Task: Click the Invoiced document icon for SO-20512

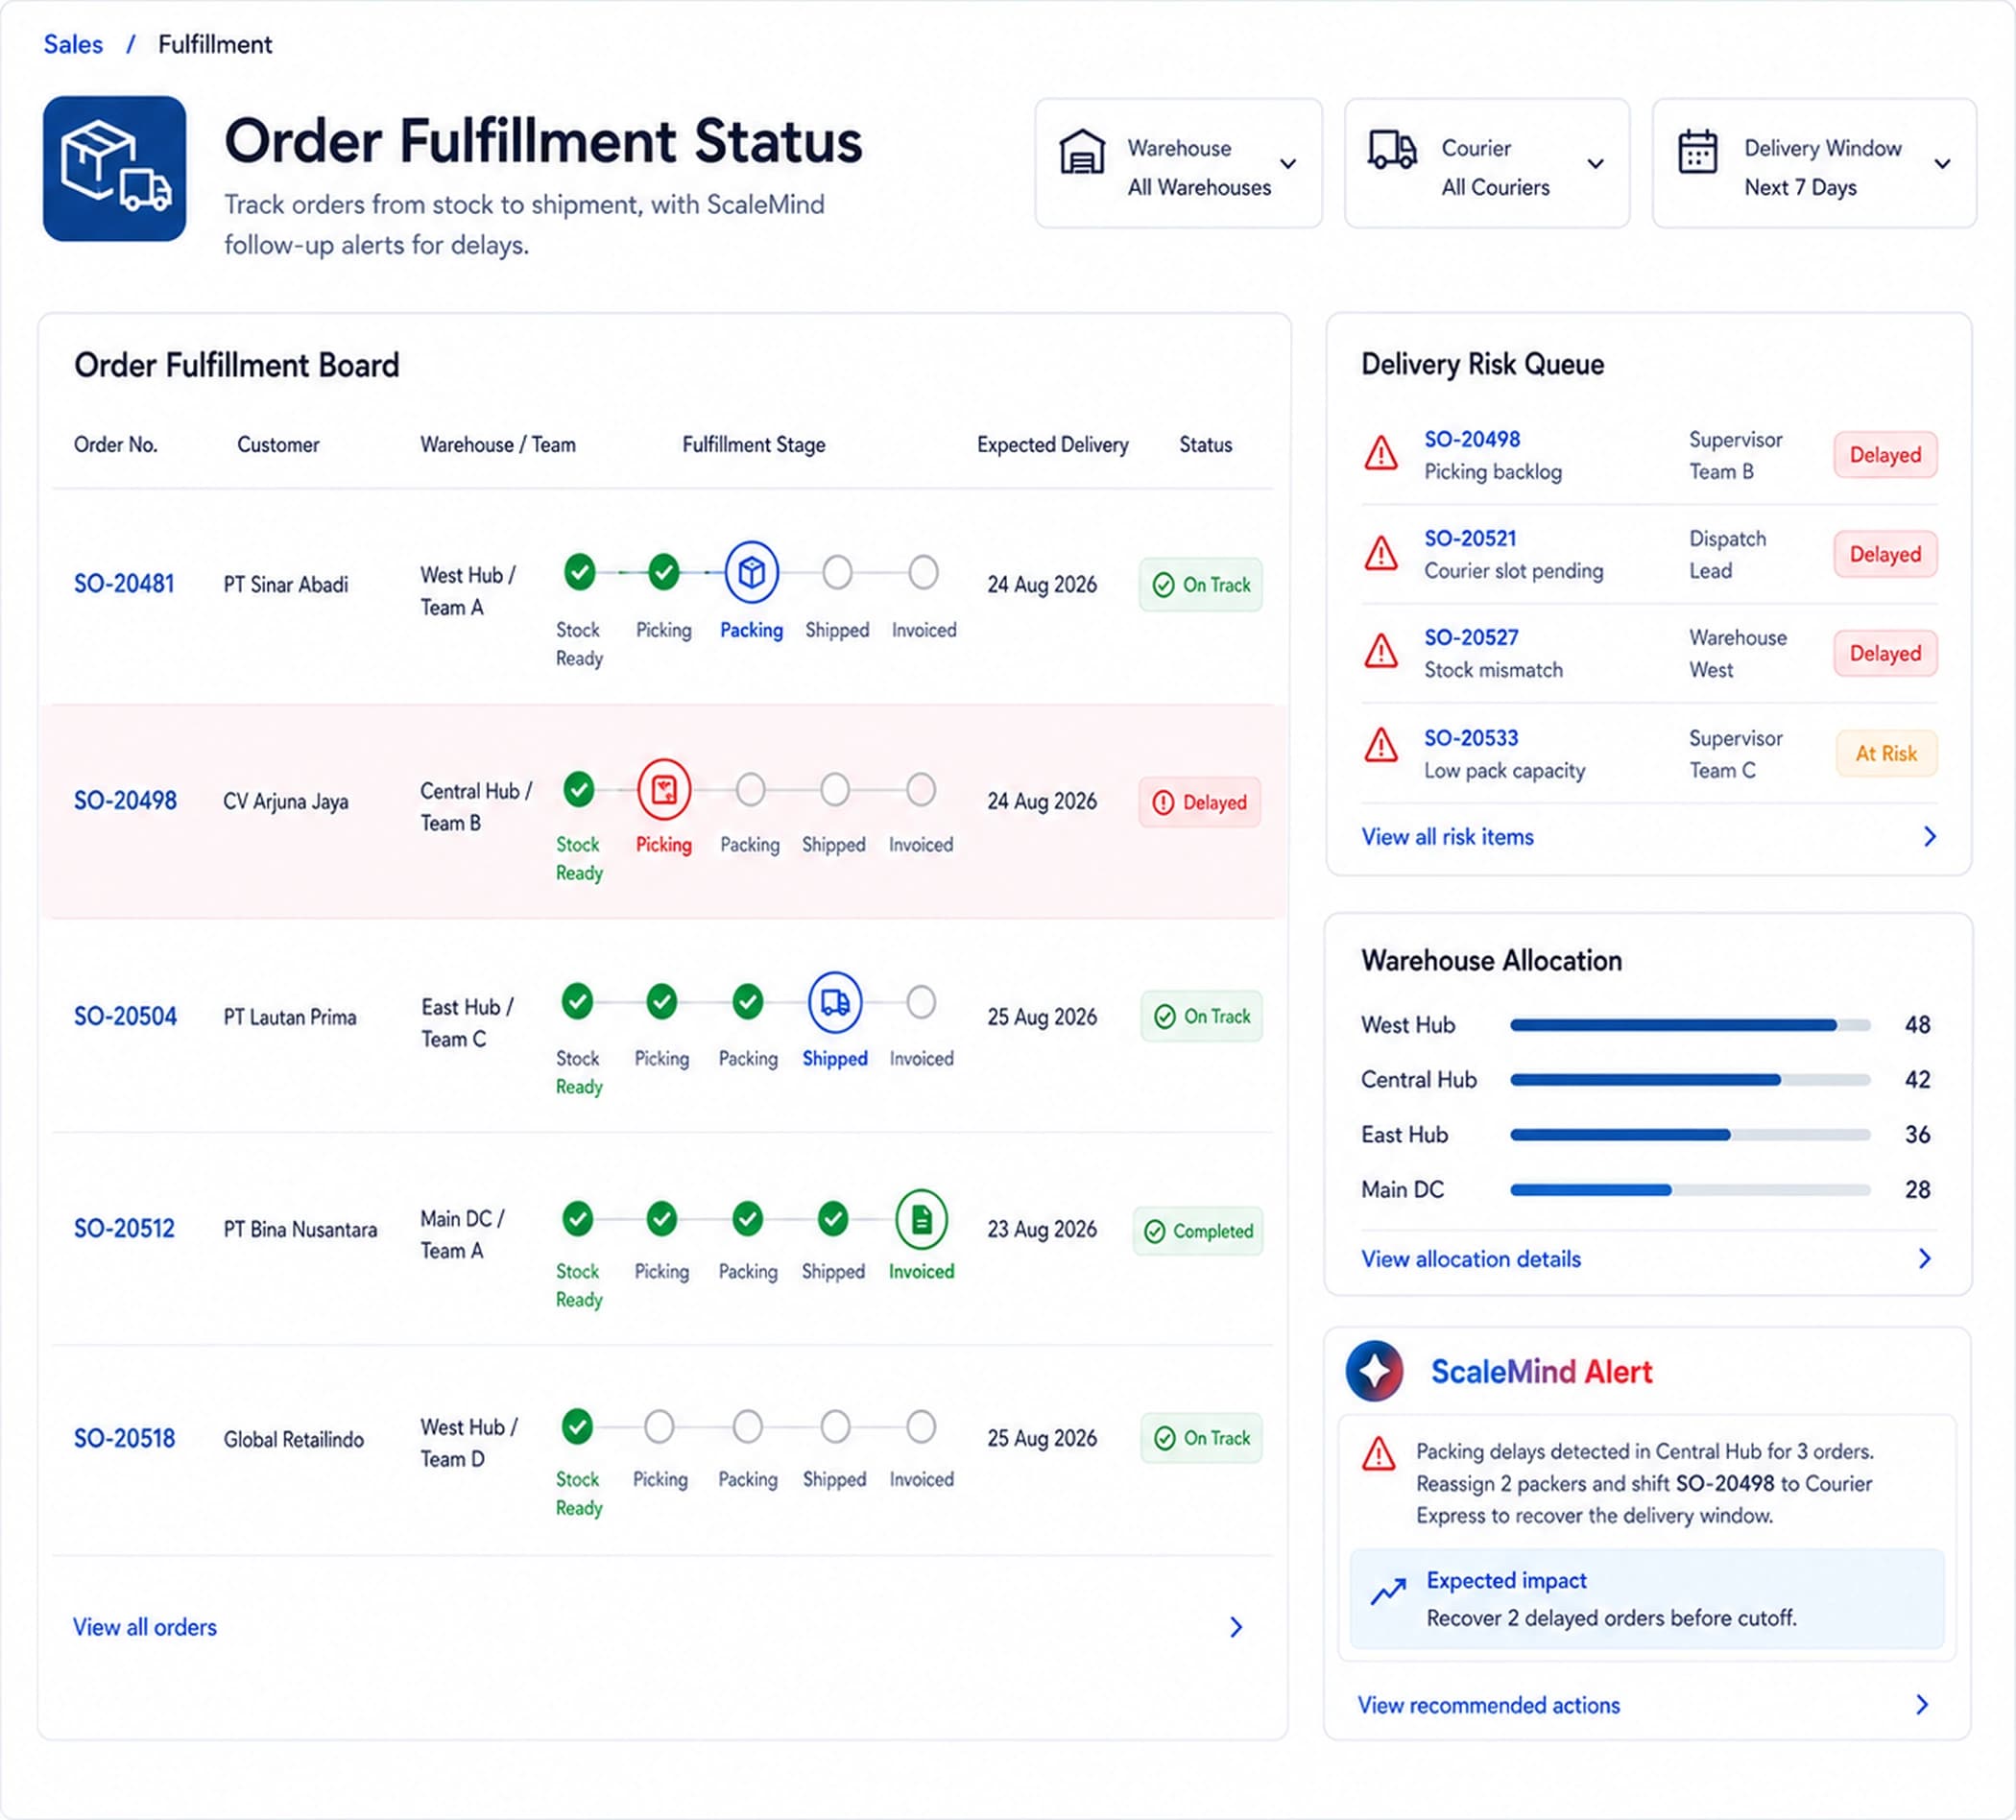Action: tap(921, 1219)
